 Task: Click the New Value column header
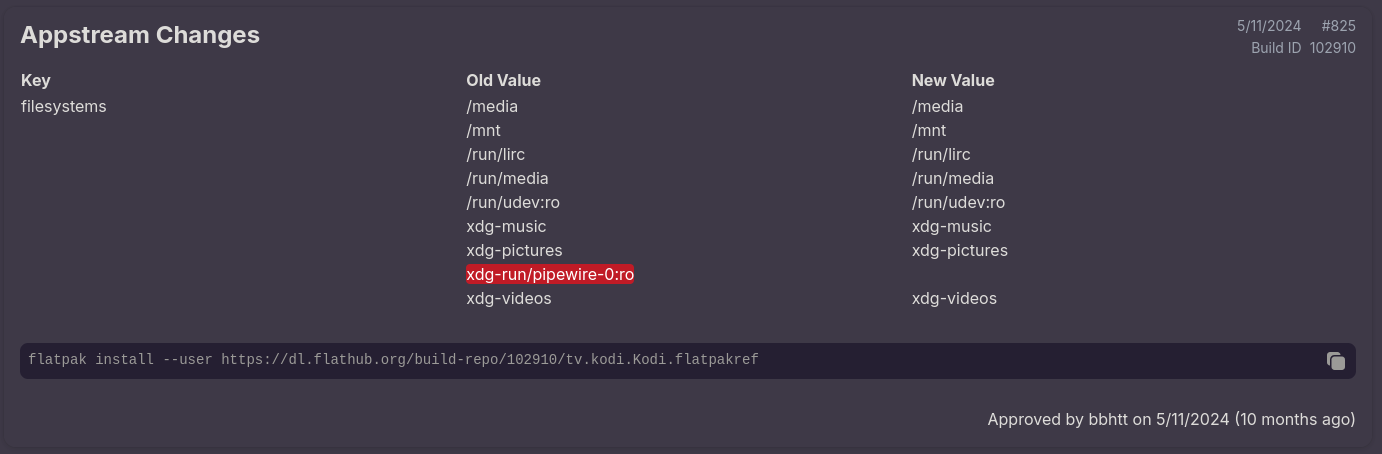[x=953, y=80]
